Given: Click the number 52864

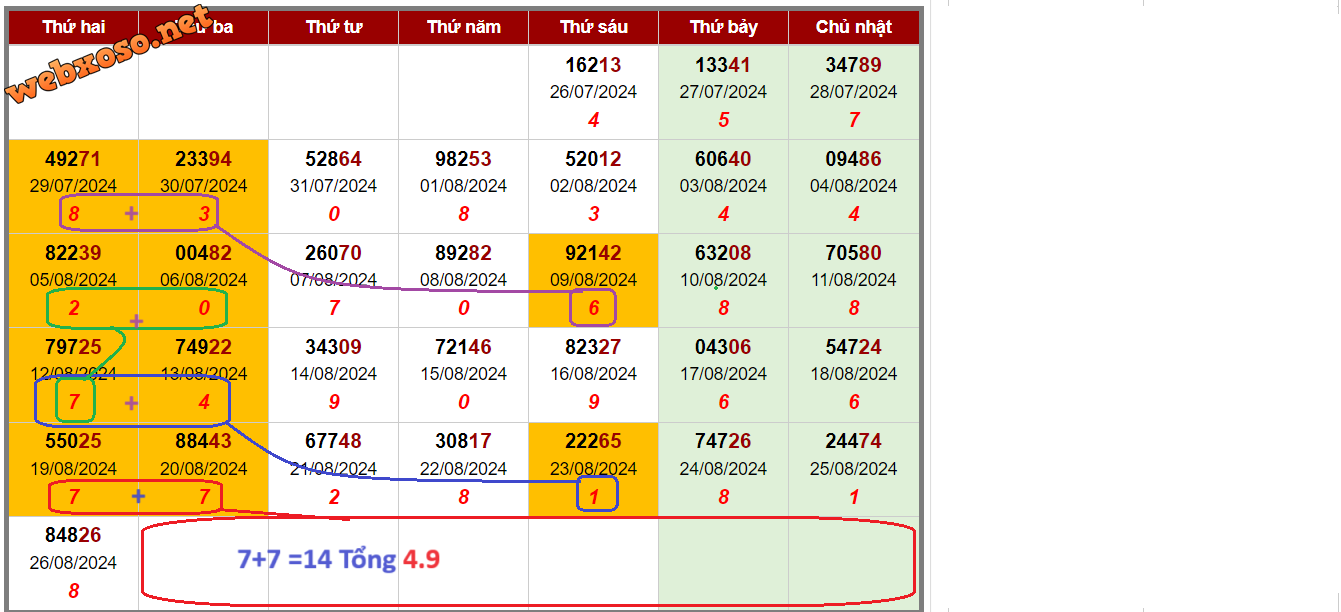Looking at the screenshot, I should pos(333,159).
